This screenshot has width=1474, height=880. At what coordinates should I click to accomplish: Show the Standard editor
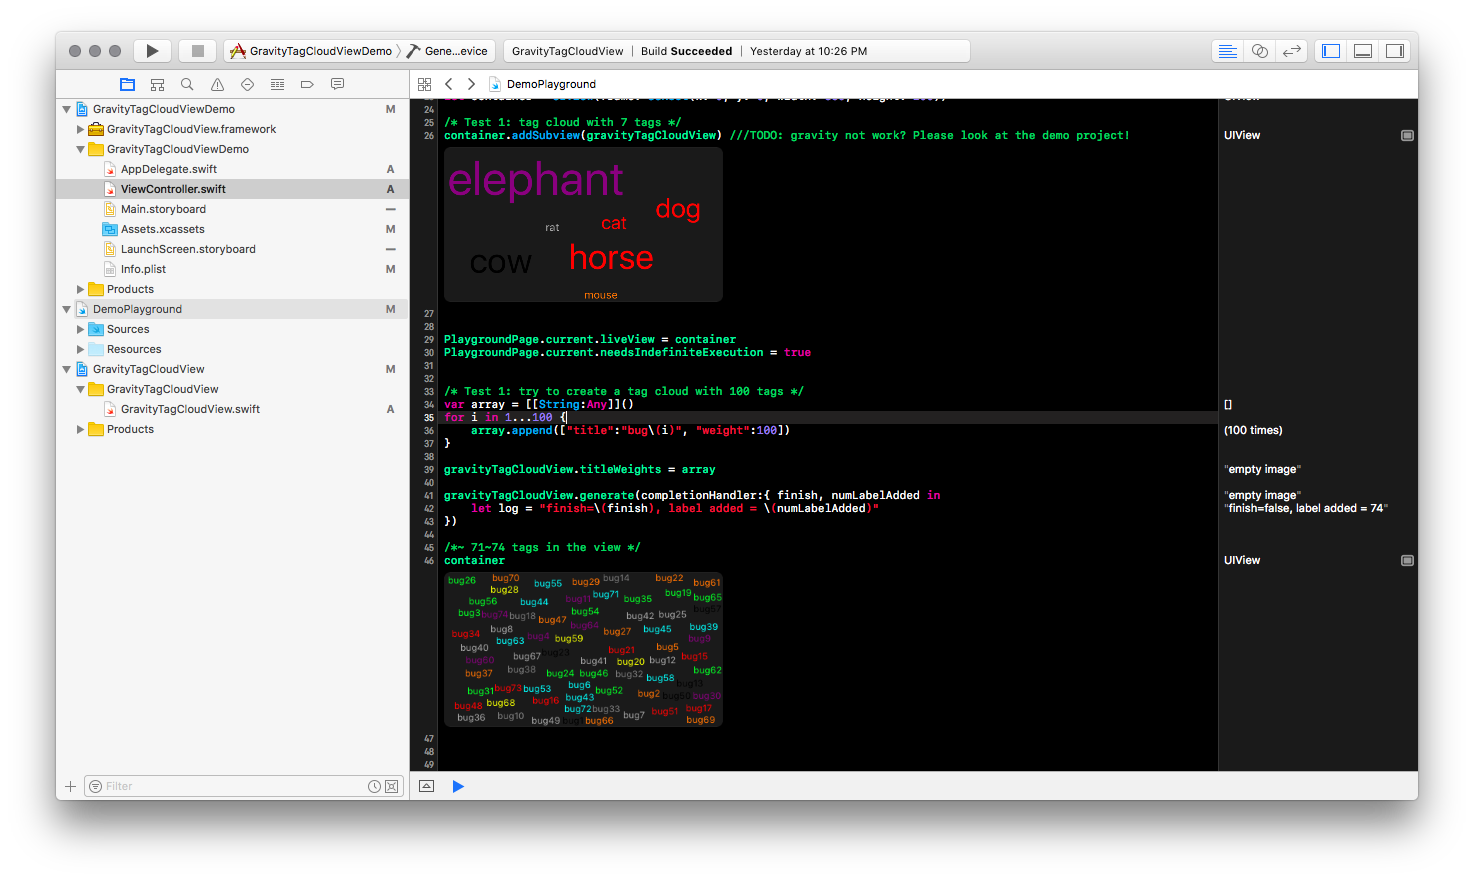click(x=1228, y=51)
